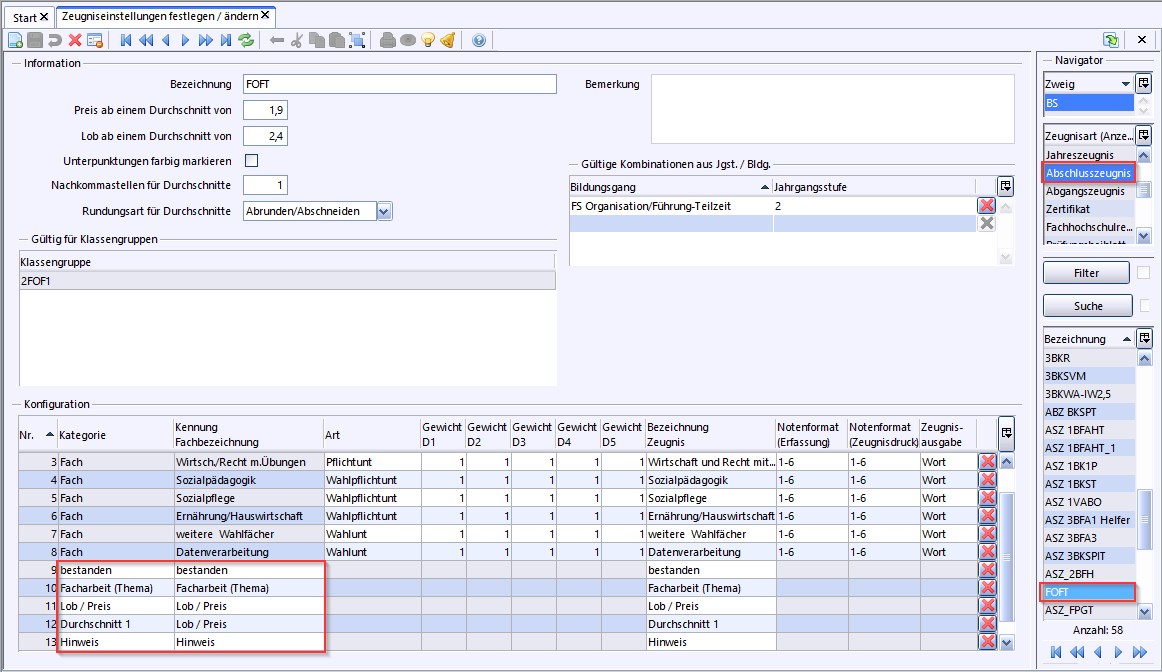Click the bell icon in toolbar
Image resolution: width=1162 pixels, height=672 pixels.
(447, 40)
